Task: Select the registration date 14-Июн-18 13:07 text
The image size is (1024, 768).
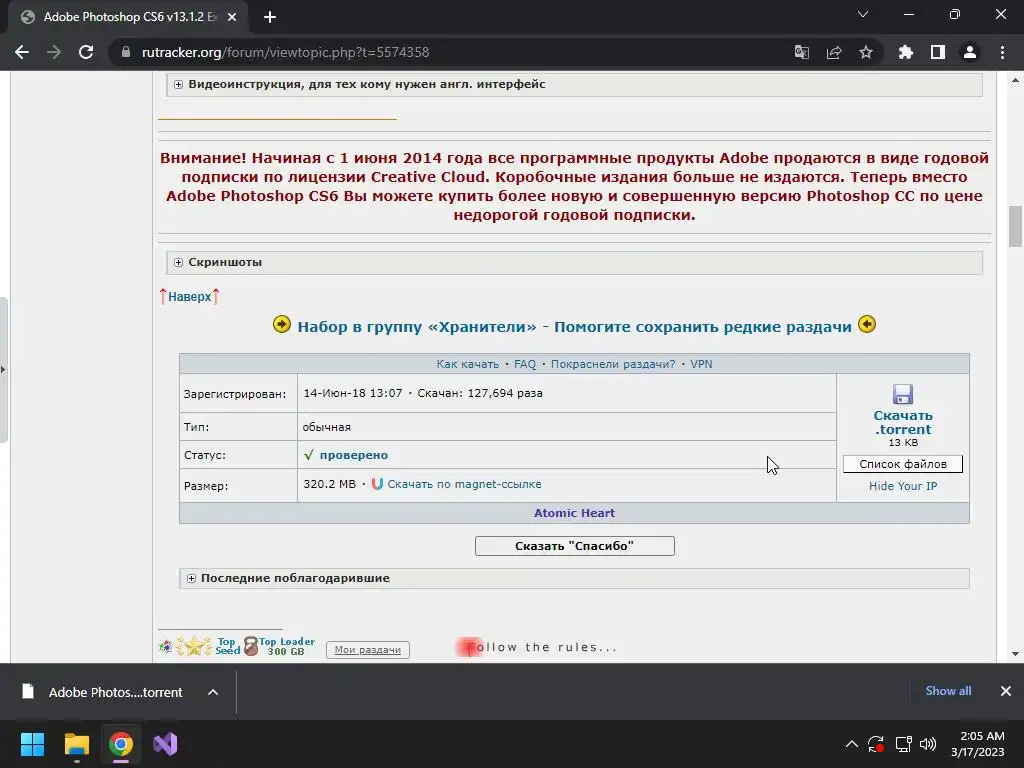Action: (353, 393)
